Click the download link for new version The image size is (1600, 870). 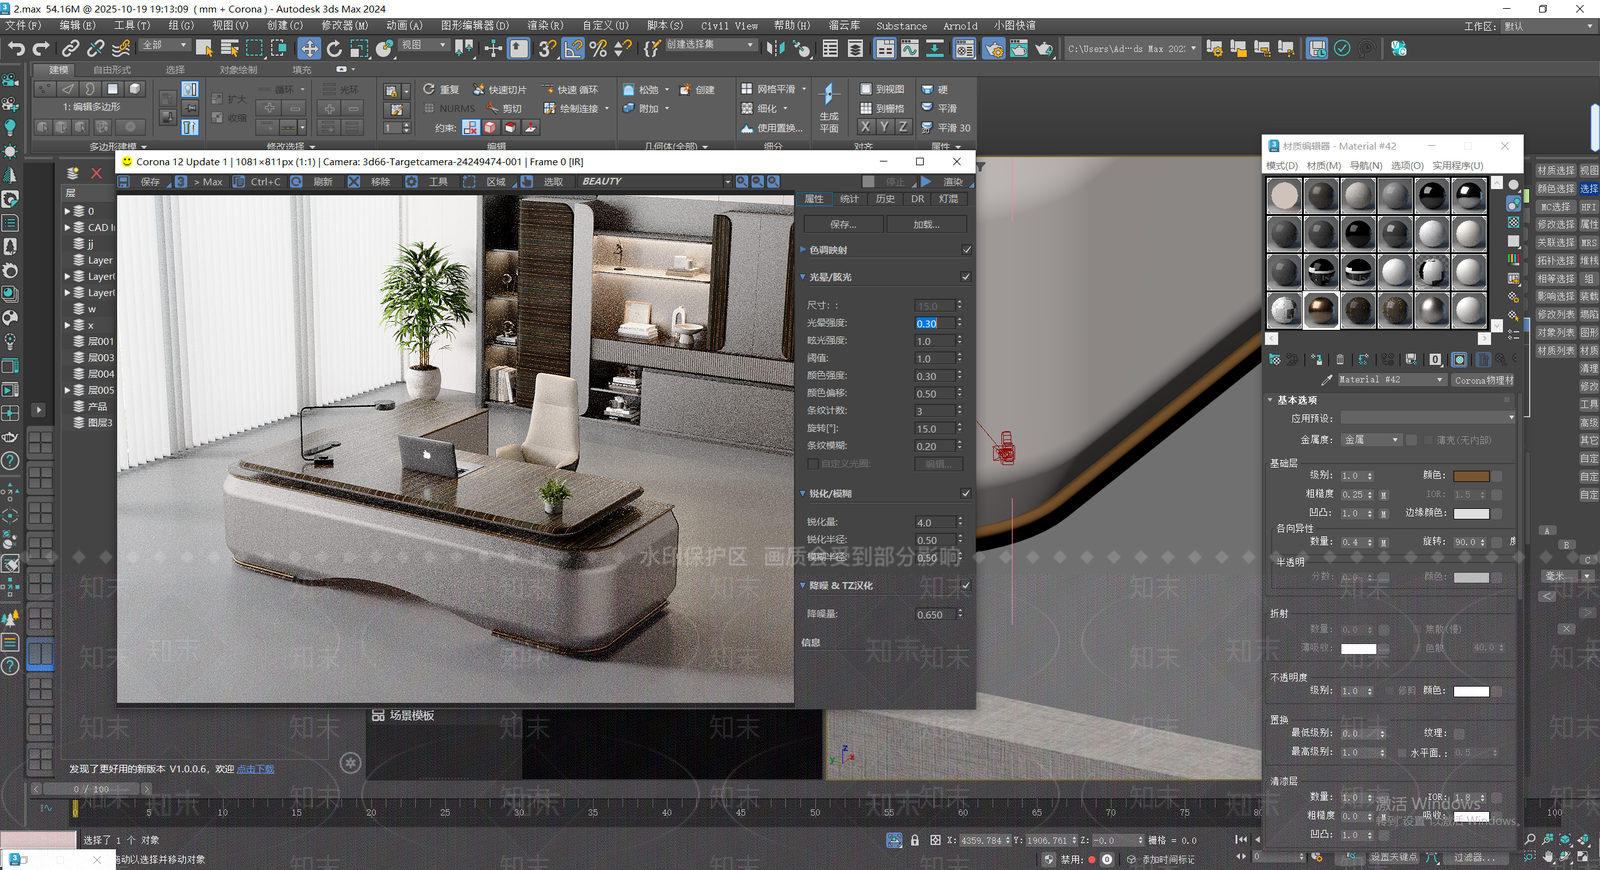pos(255,769)
